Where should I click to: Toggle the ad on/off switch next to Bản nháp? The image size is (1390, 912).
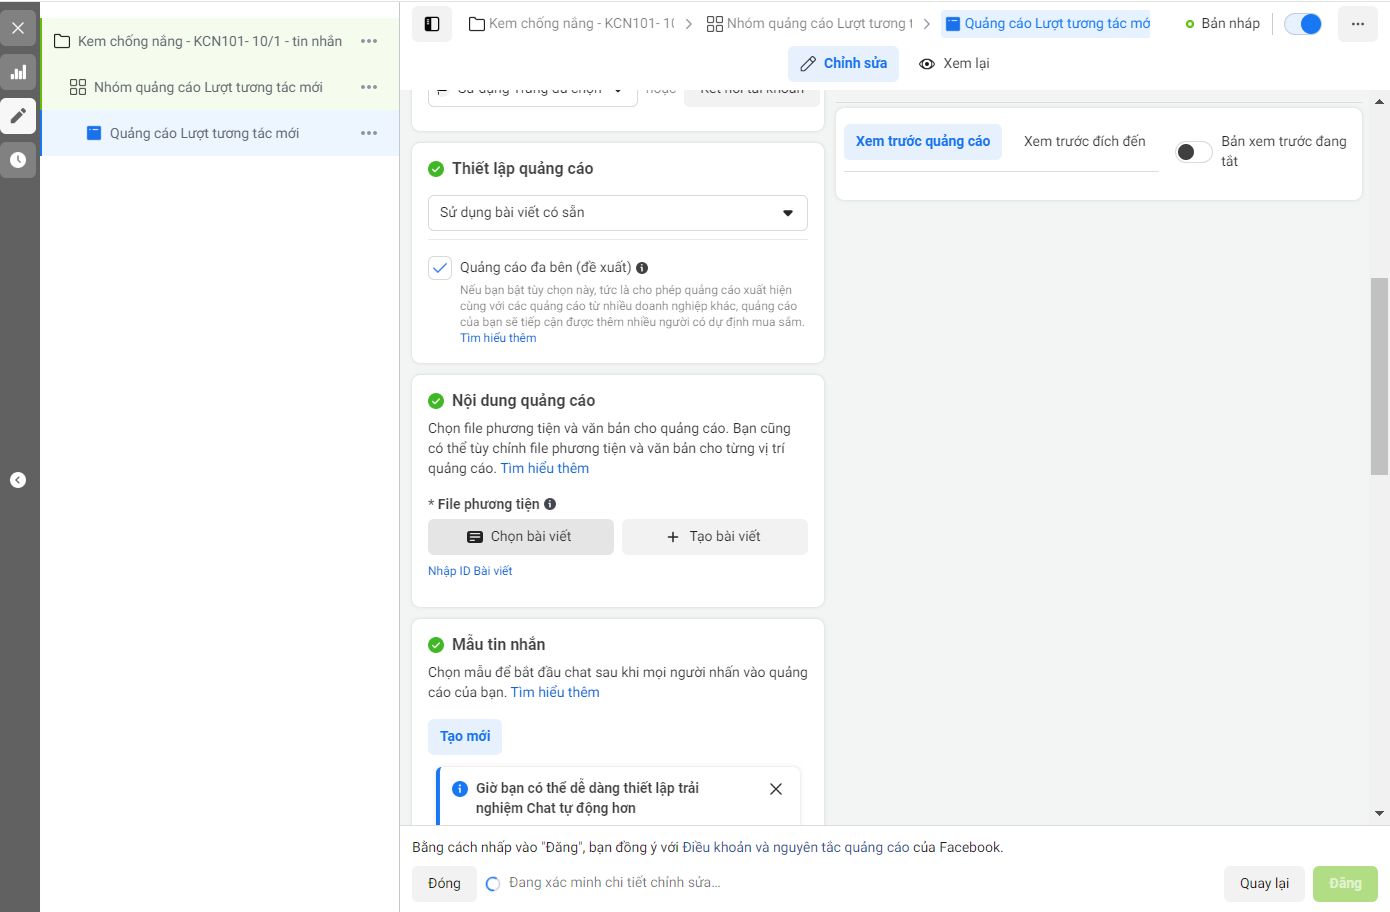[x=1303, y=24]
